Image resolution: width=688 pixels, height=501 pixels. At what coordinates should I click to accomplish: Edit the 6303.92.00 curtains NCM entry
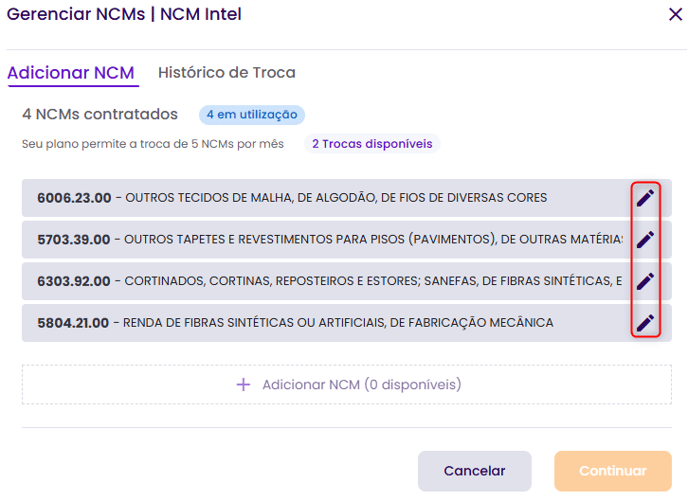coord(646,281)
